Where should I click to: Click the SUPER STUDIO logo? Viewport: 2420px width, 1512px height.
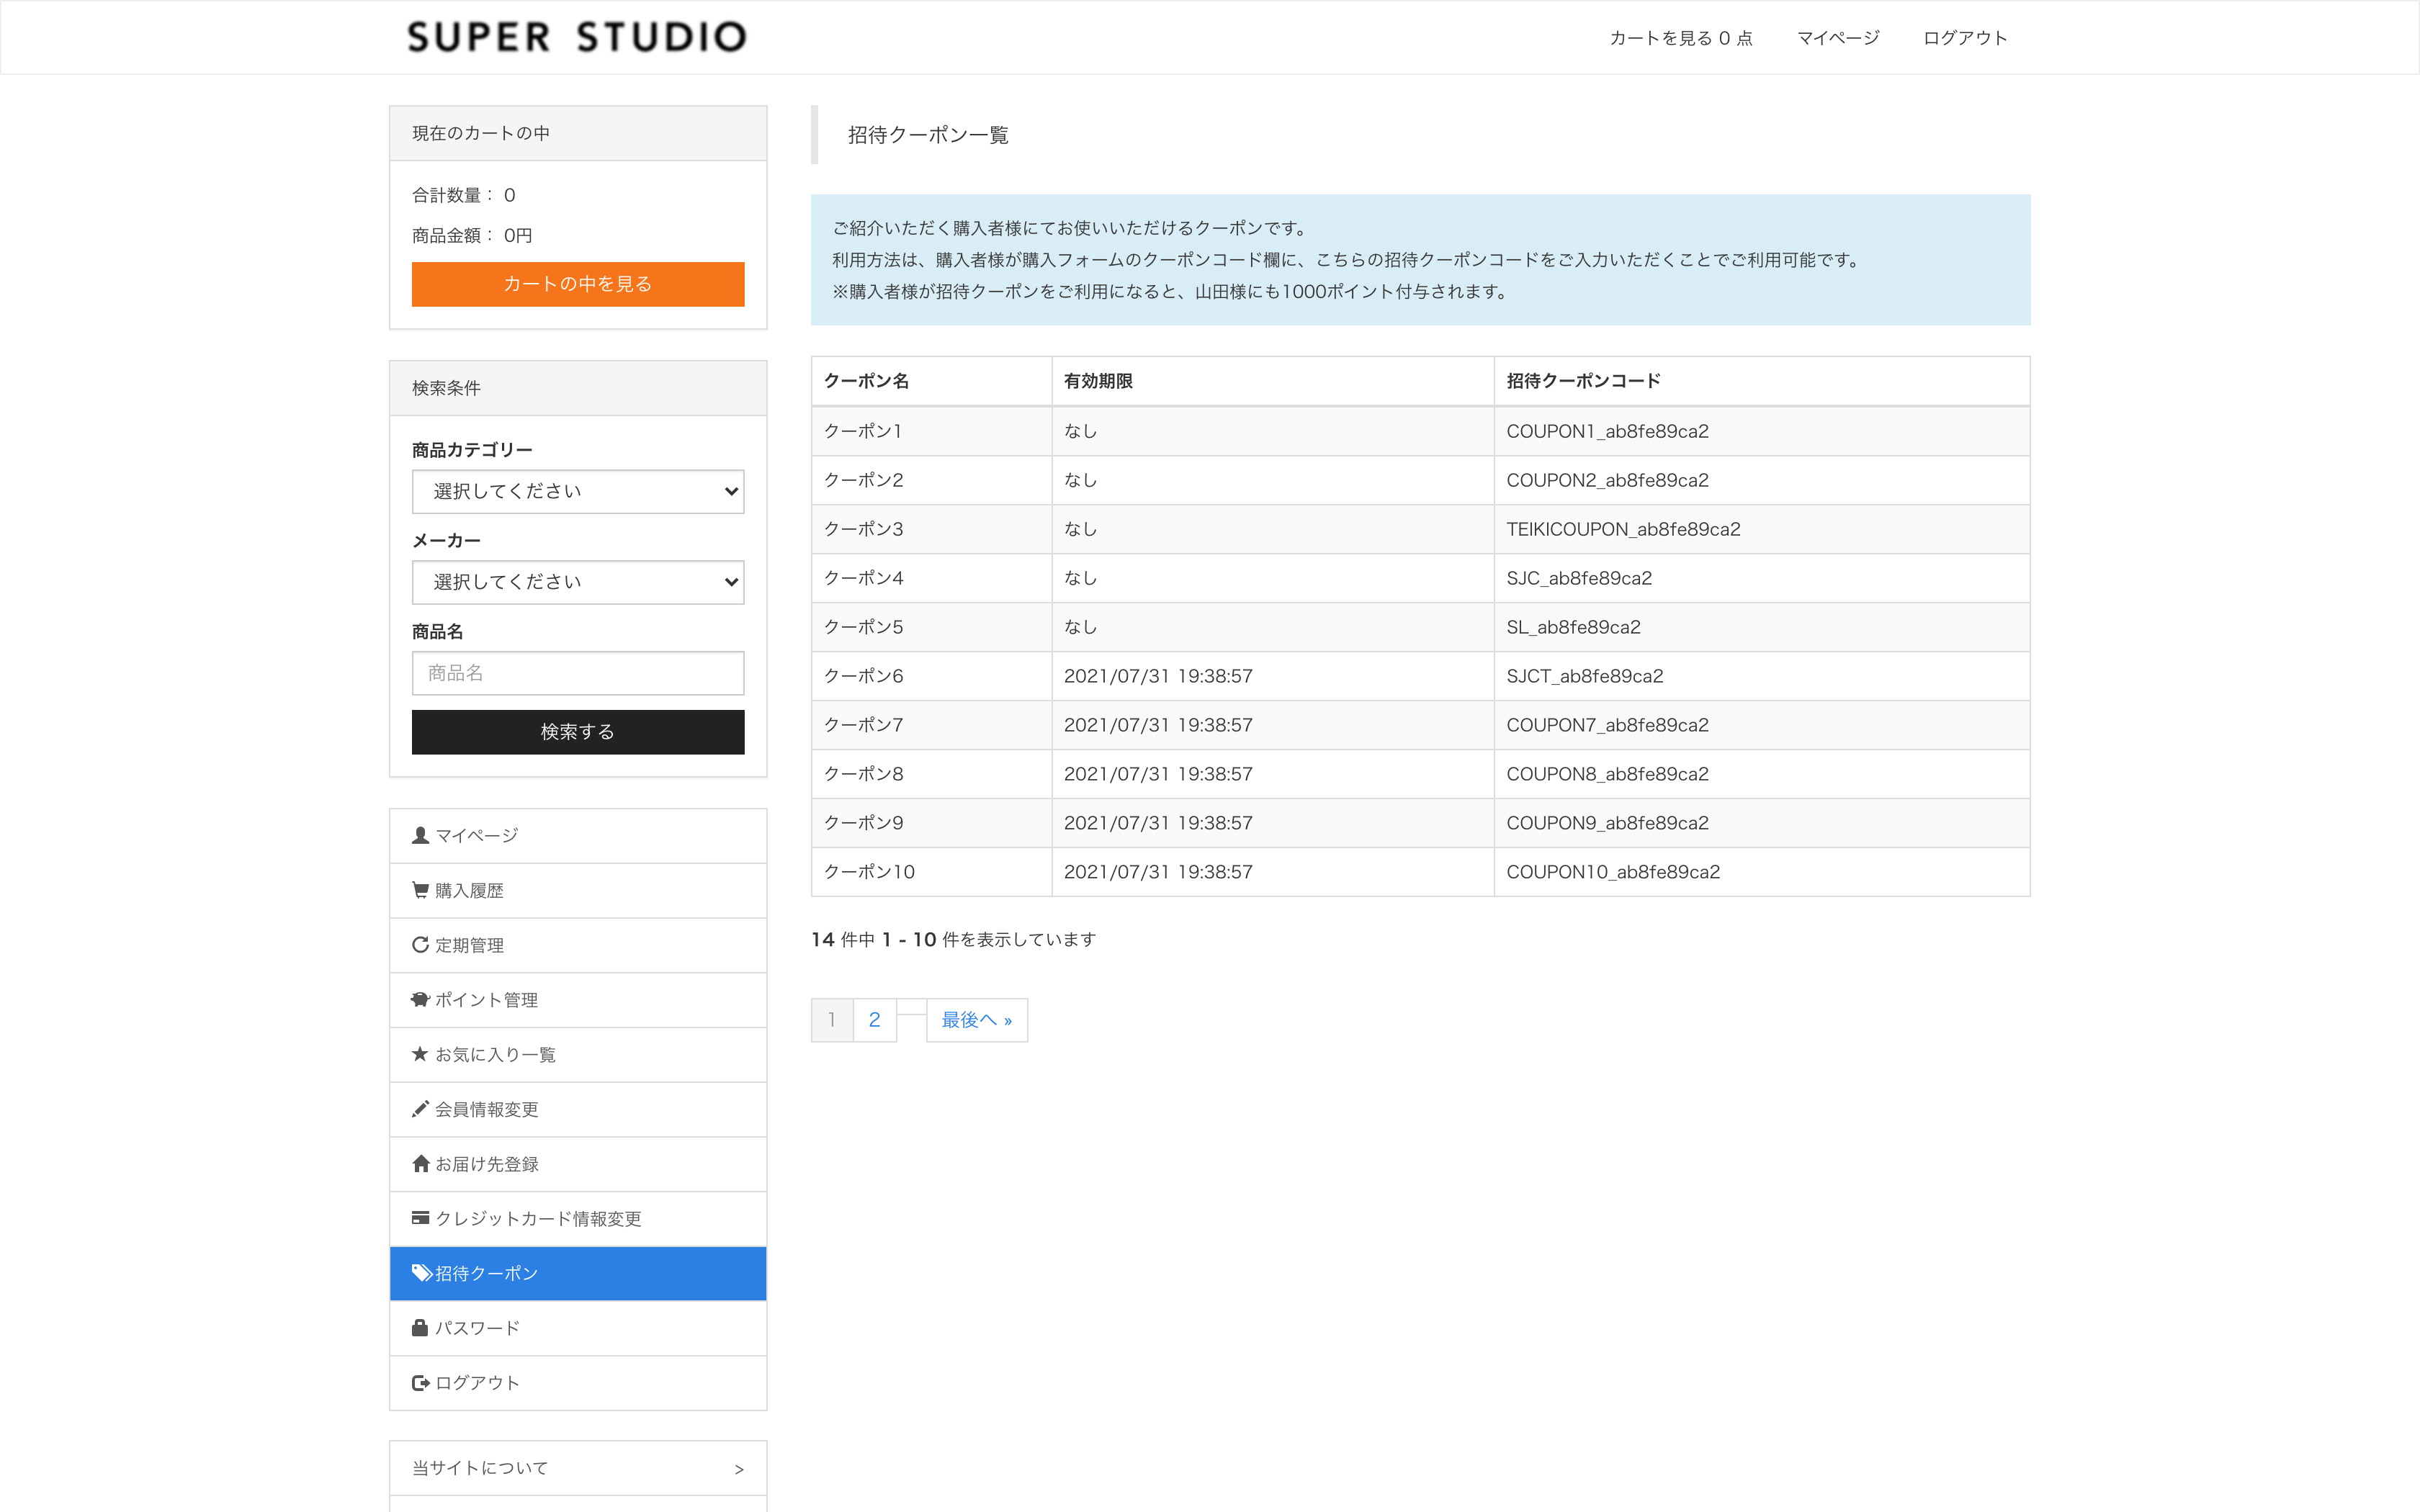[x=577, y=37]
